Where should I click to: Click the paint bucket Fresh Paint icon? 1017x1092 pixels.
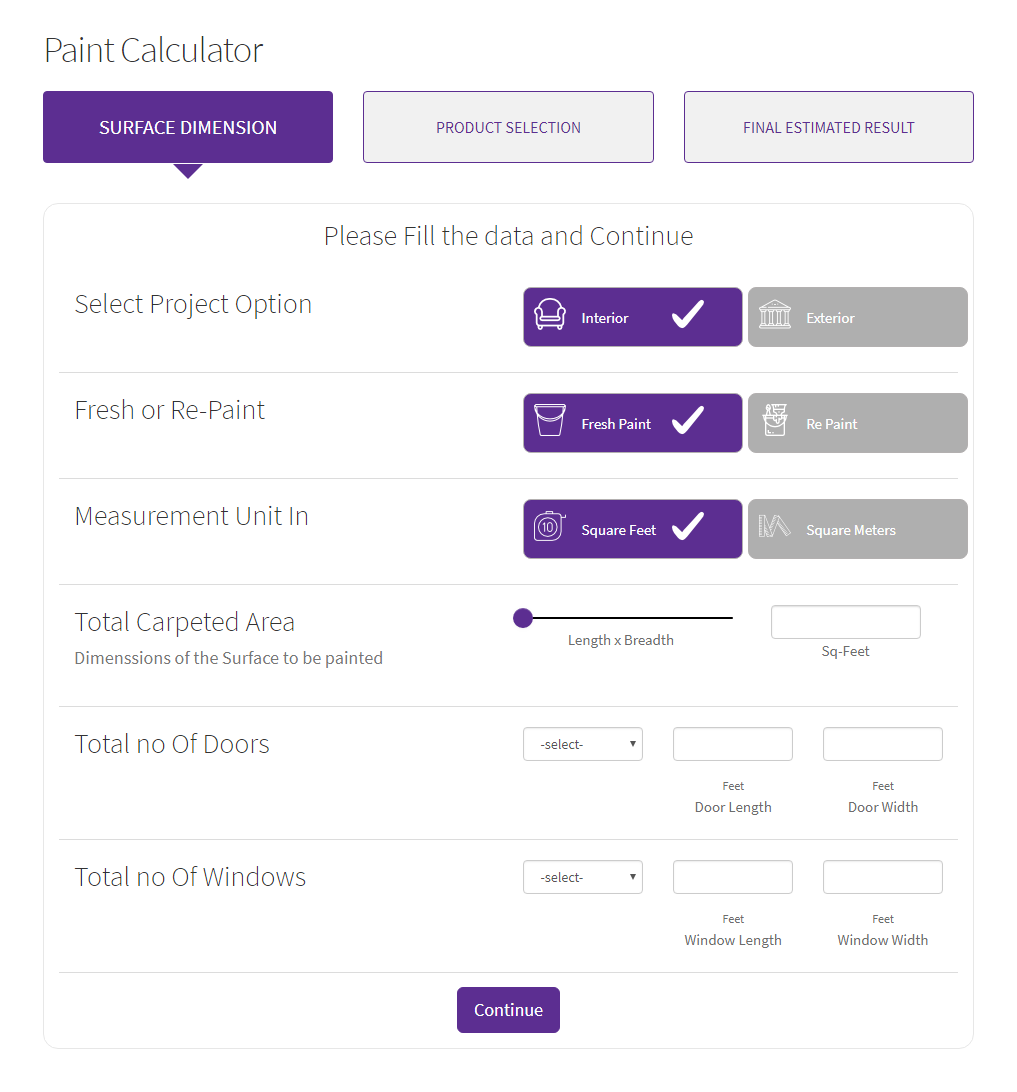click(x=550, y=421)
